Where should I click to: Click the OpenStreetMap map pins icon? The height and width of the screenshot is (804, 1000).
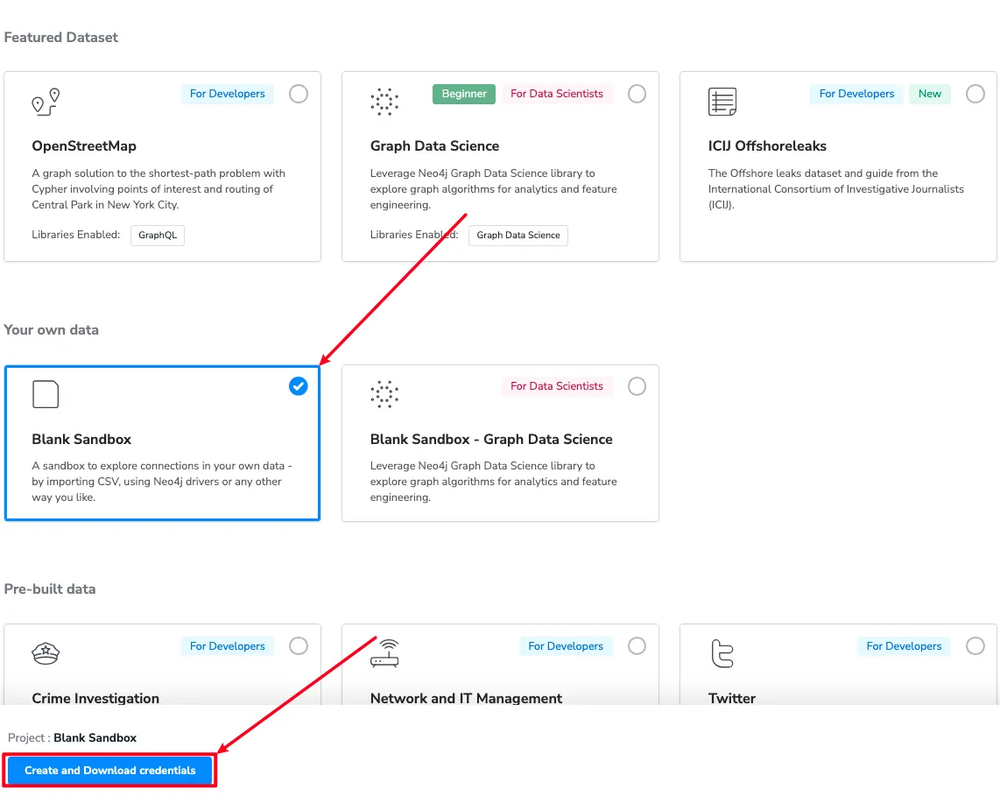46,101
